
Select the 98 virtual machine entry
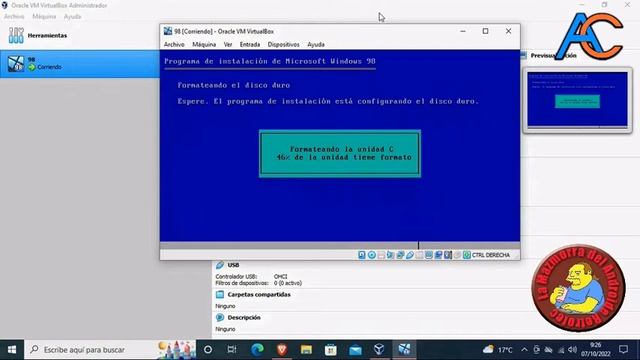pos(80,64)
